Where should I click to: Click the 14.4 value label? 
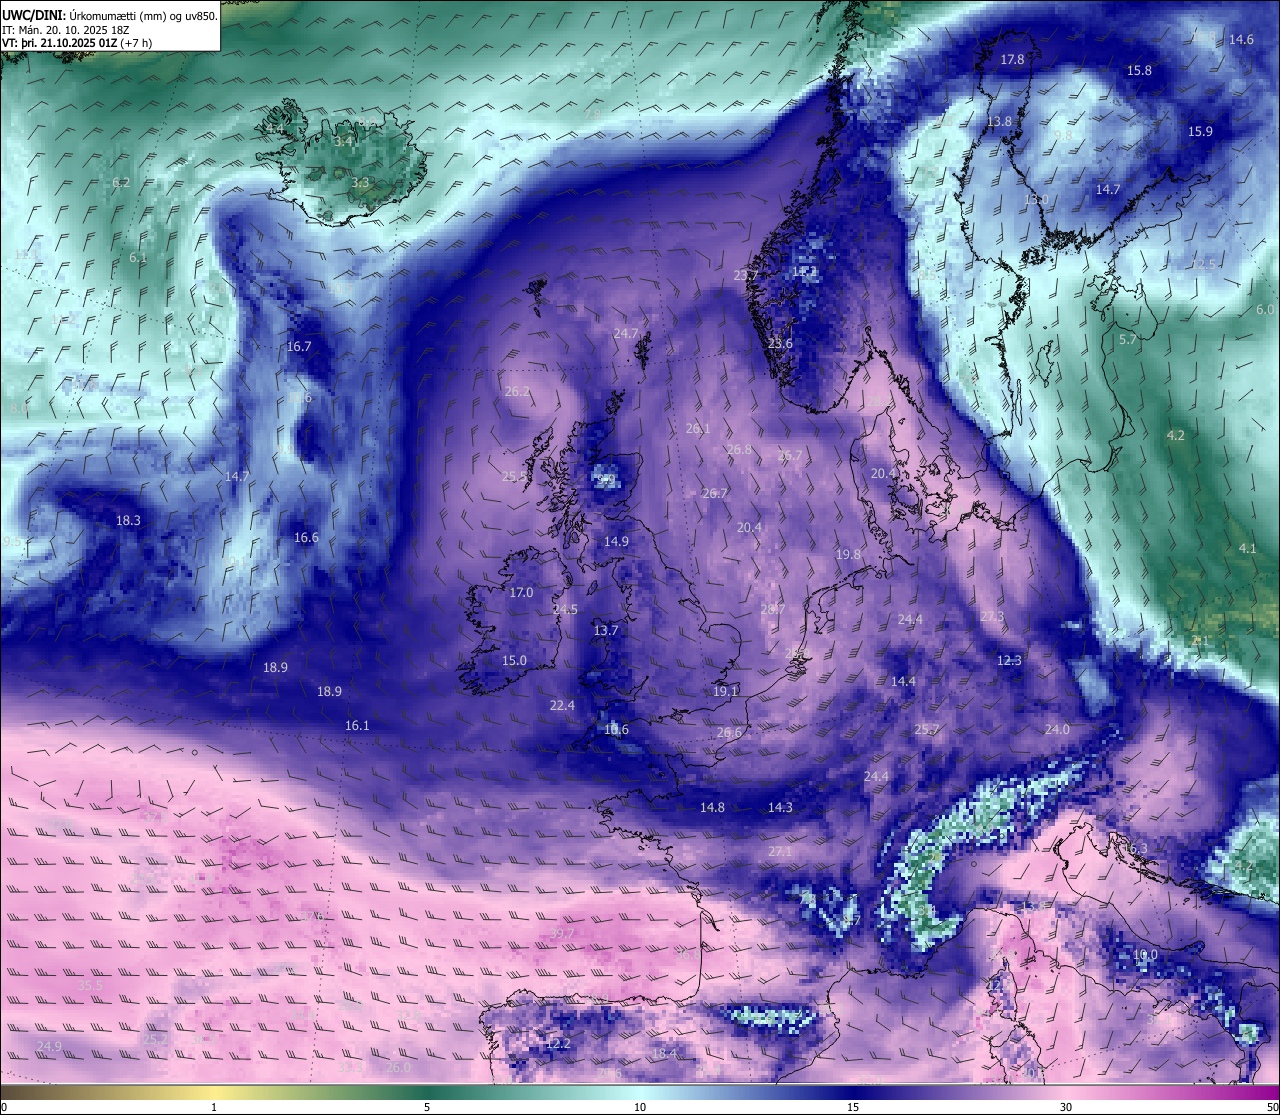[903, 682]
